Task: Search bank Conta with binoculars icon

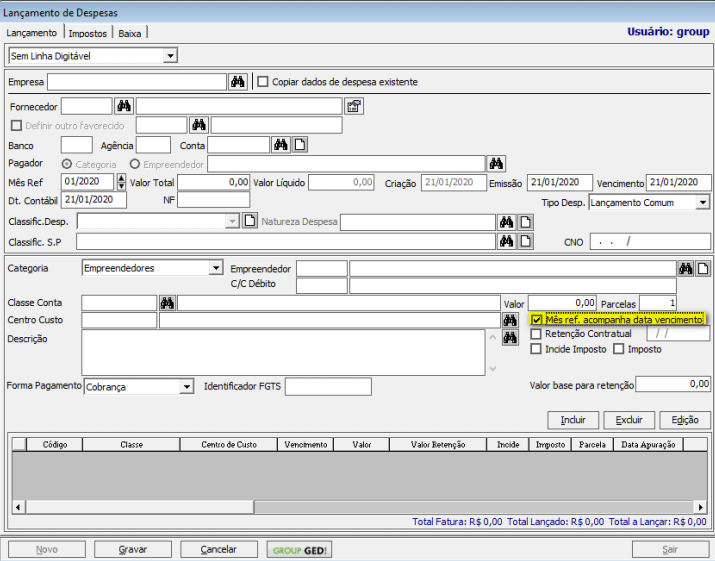Action: click(x=280, y=145)
